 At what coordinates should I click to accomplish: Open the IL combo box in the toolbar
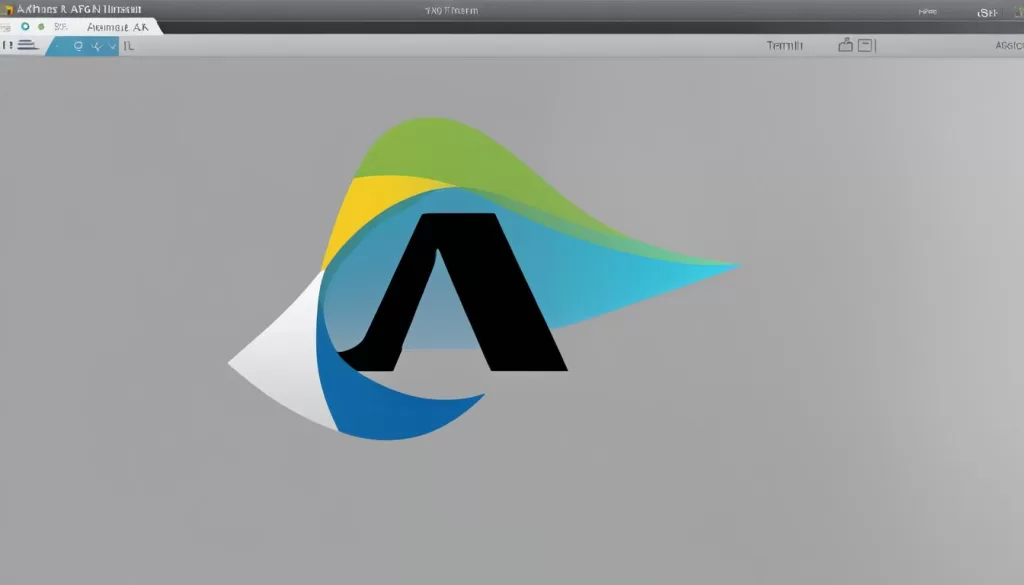pyautogui.click(x=128, y=45)
